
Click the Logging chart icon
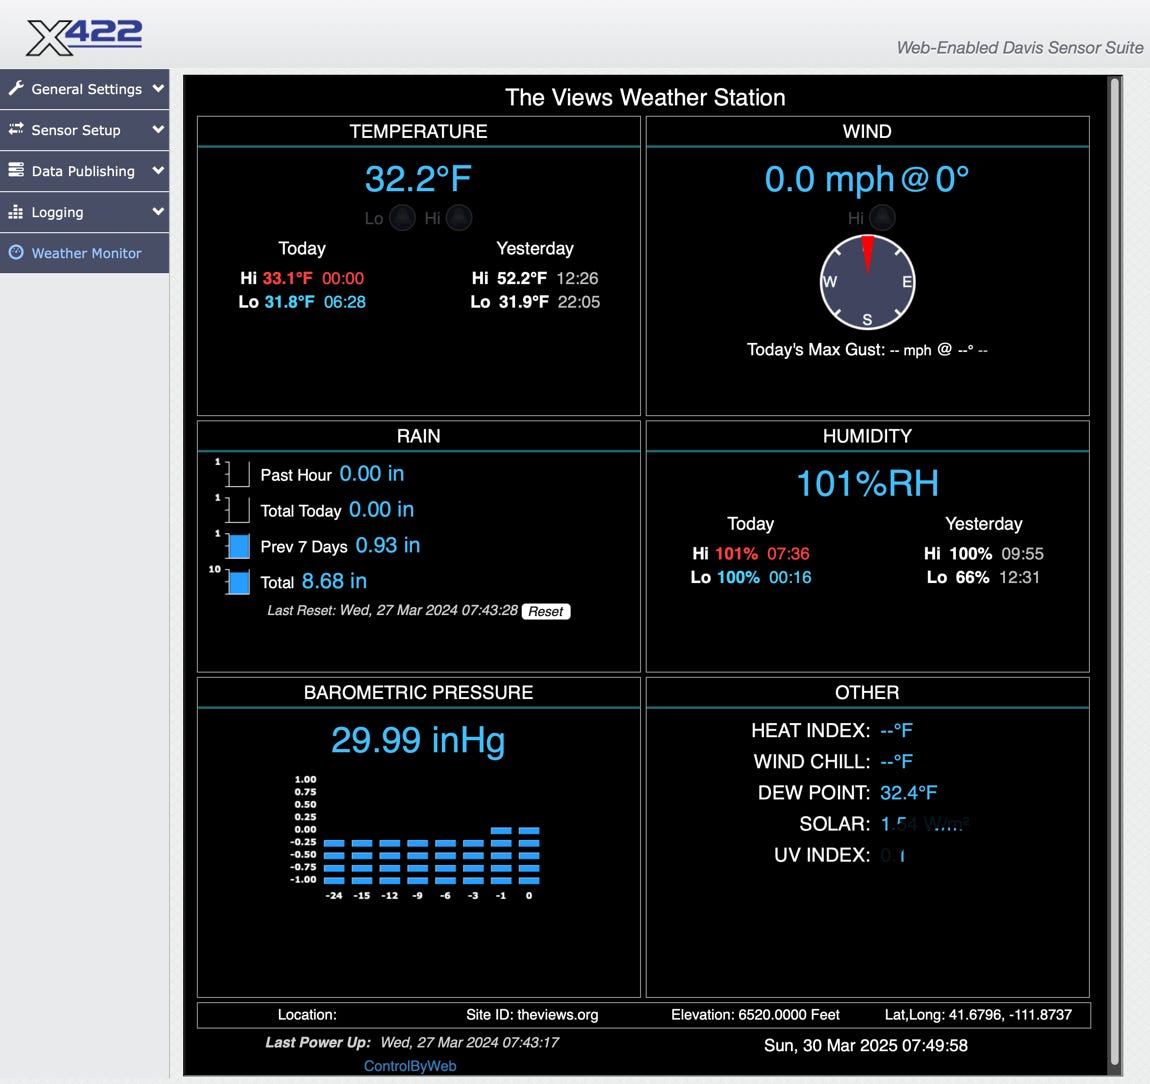coord(16,212)
